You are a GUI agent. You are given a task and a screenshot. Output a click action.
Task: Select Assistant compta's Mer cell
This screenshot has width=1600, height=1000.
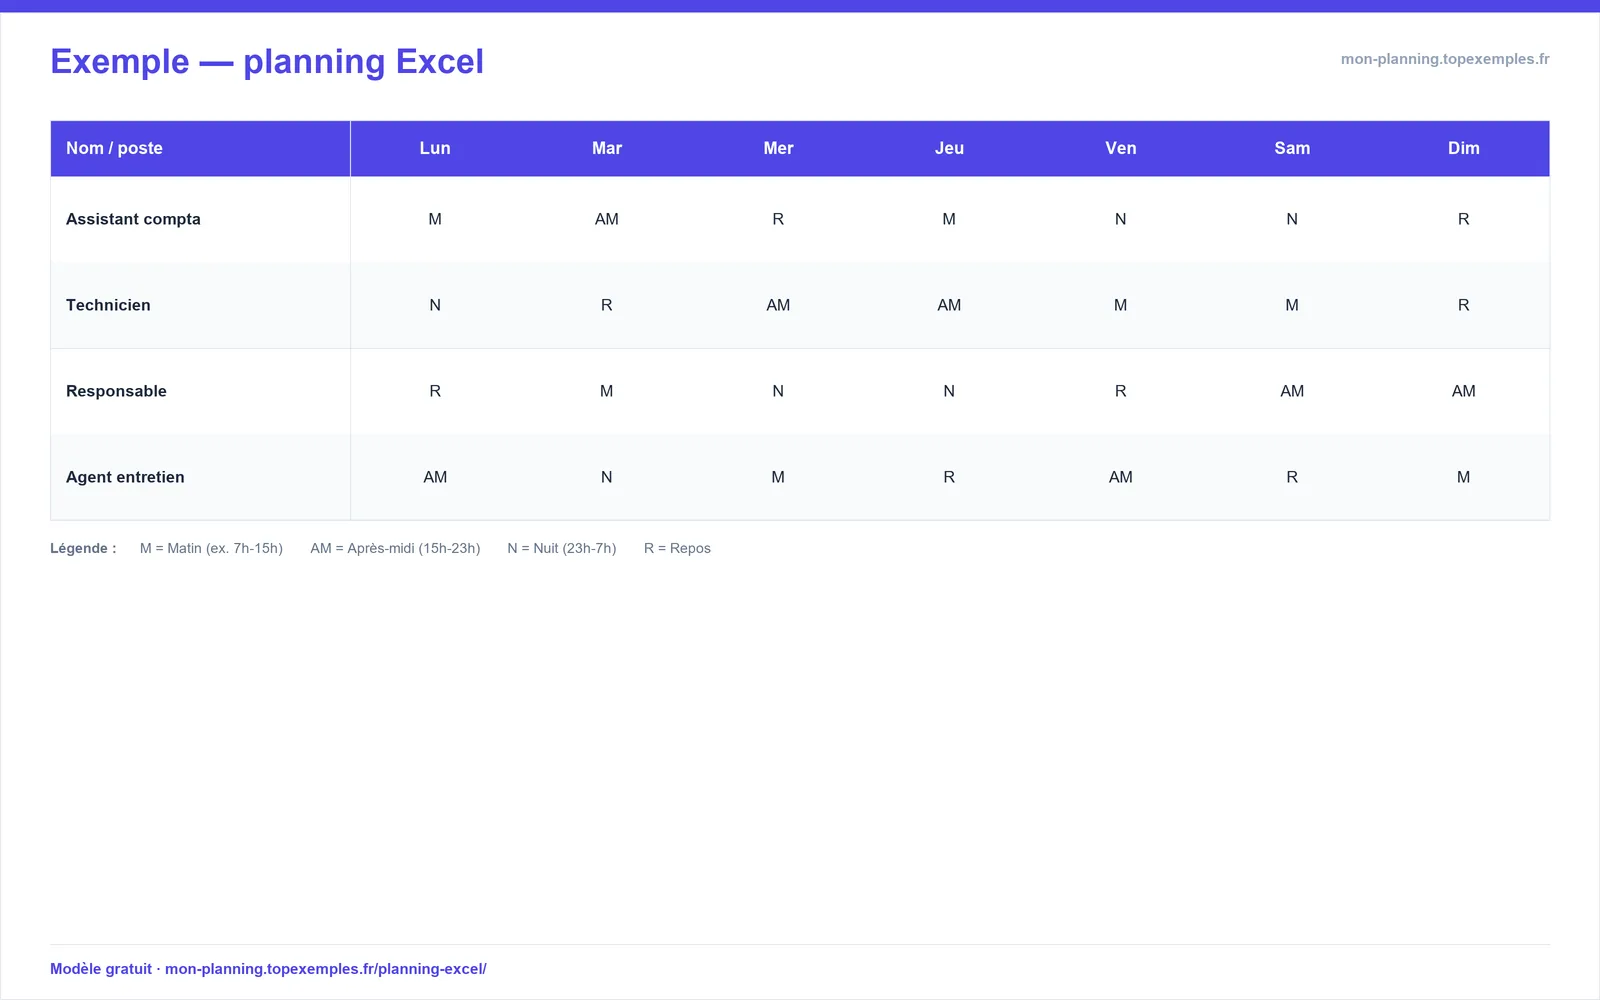pos(778,219)
